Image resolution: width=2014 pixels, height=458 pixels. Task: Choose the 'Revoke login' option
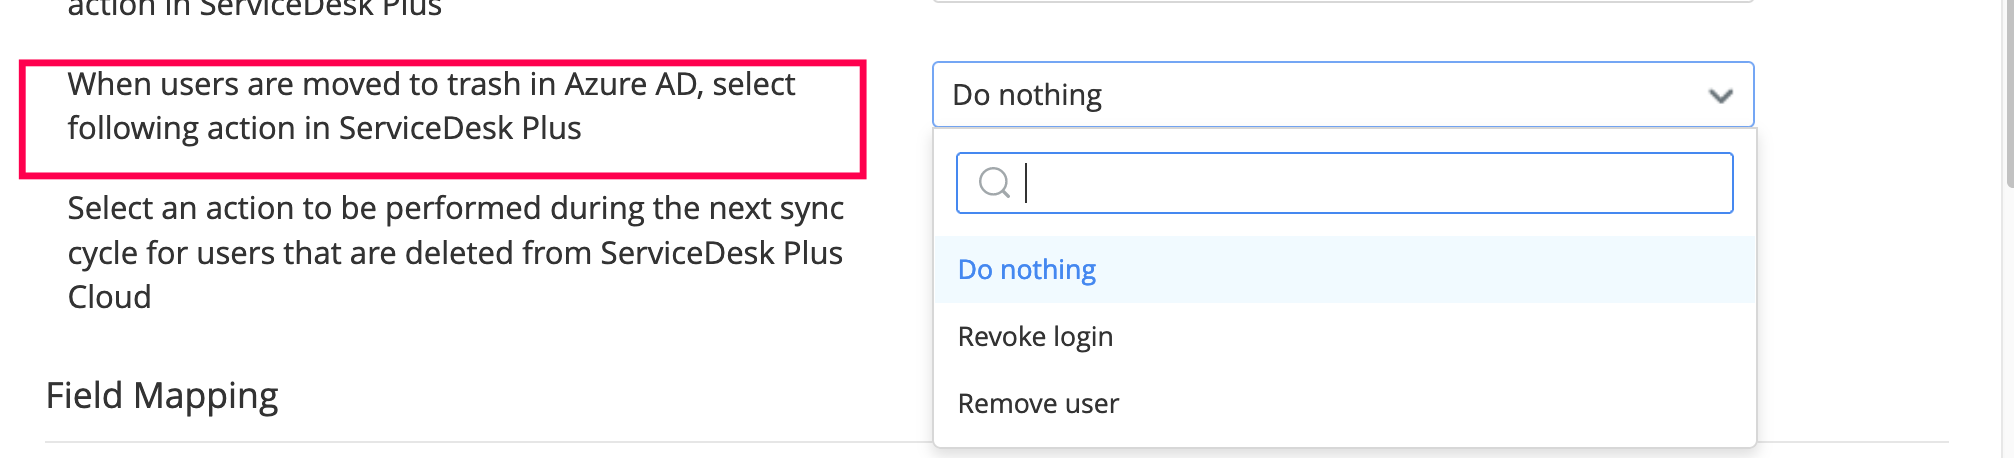coord(1344,337)
